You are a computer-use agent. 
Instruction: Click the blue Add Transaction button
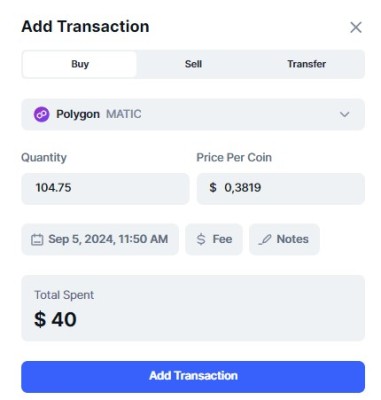point(193,377)
